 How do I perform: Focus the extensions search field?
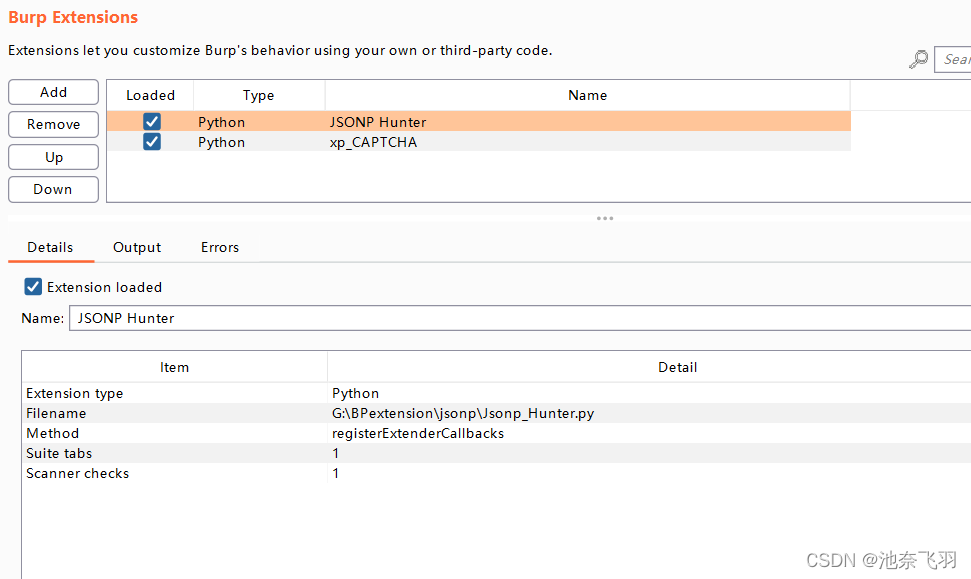pos(952,59)
